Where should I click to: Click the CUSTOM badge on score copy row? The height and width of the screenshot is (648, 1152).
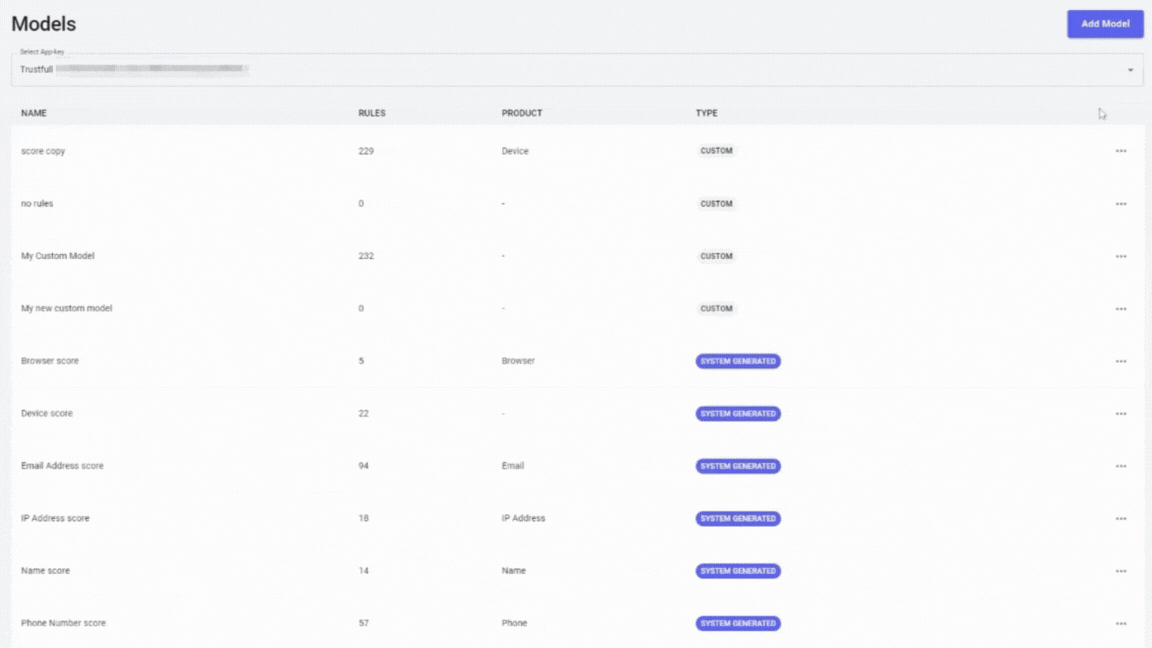coord(716,151)
